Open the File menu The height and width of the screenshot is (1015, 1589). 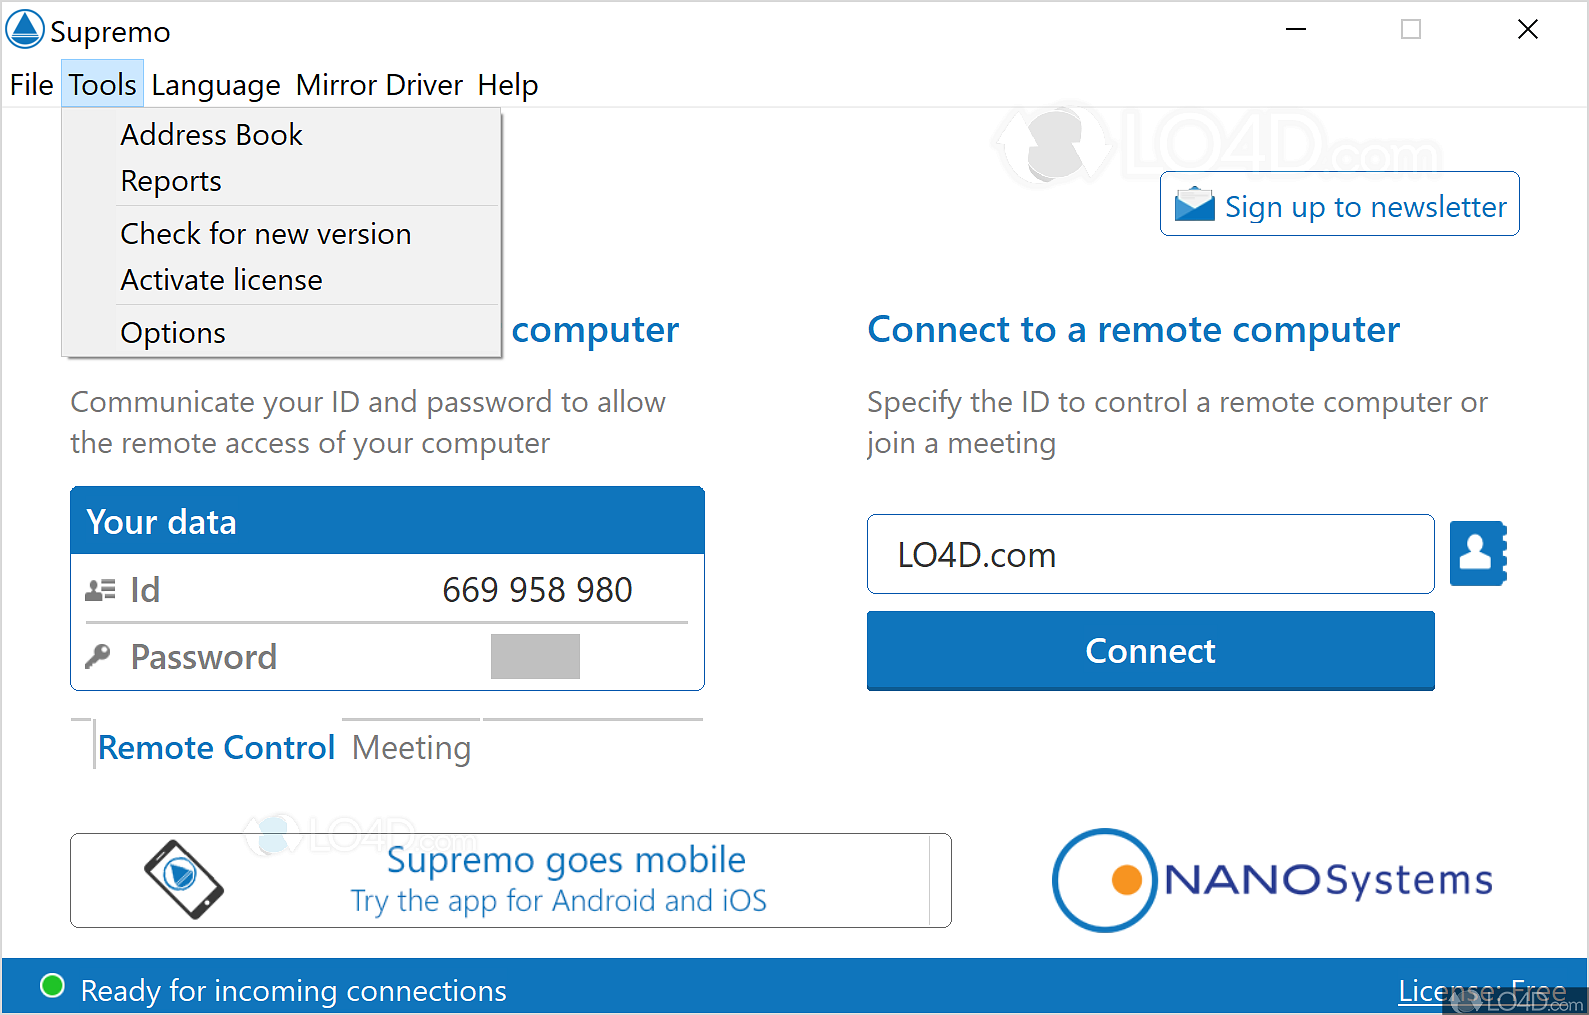pyautogui.click(x=31, y=85)
